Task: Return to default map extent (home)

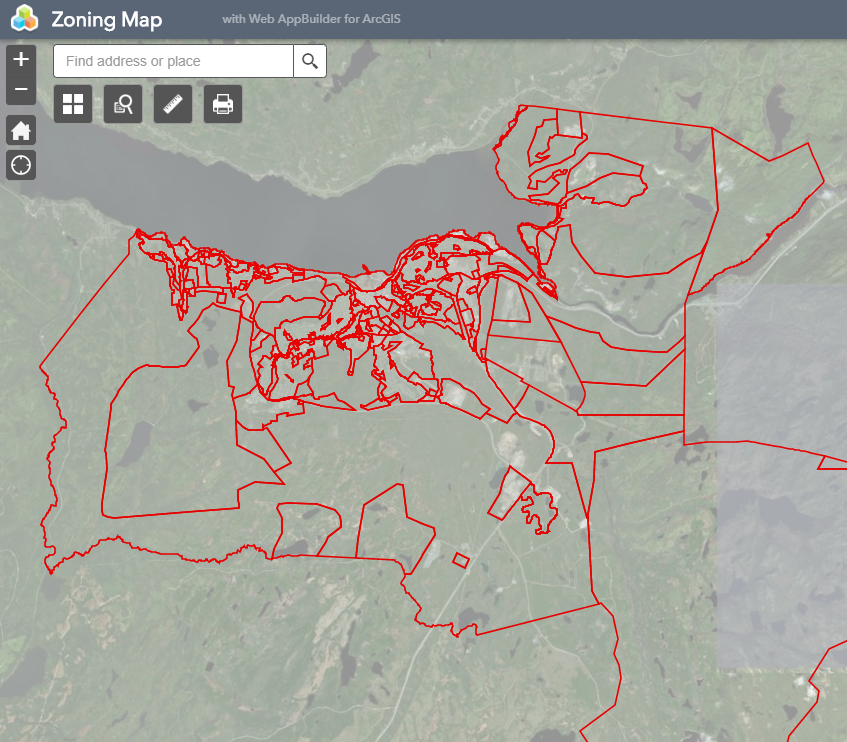Action: (x=21, y=130)
